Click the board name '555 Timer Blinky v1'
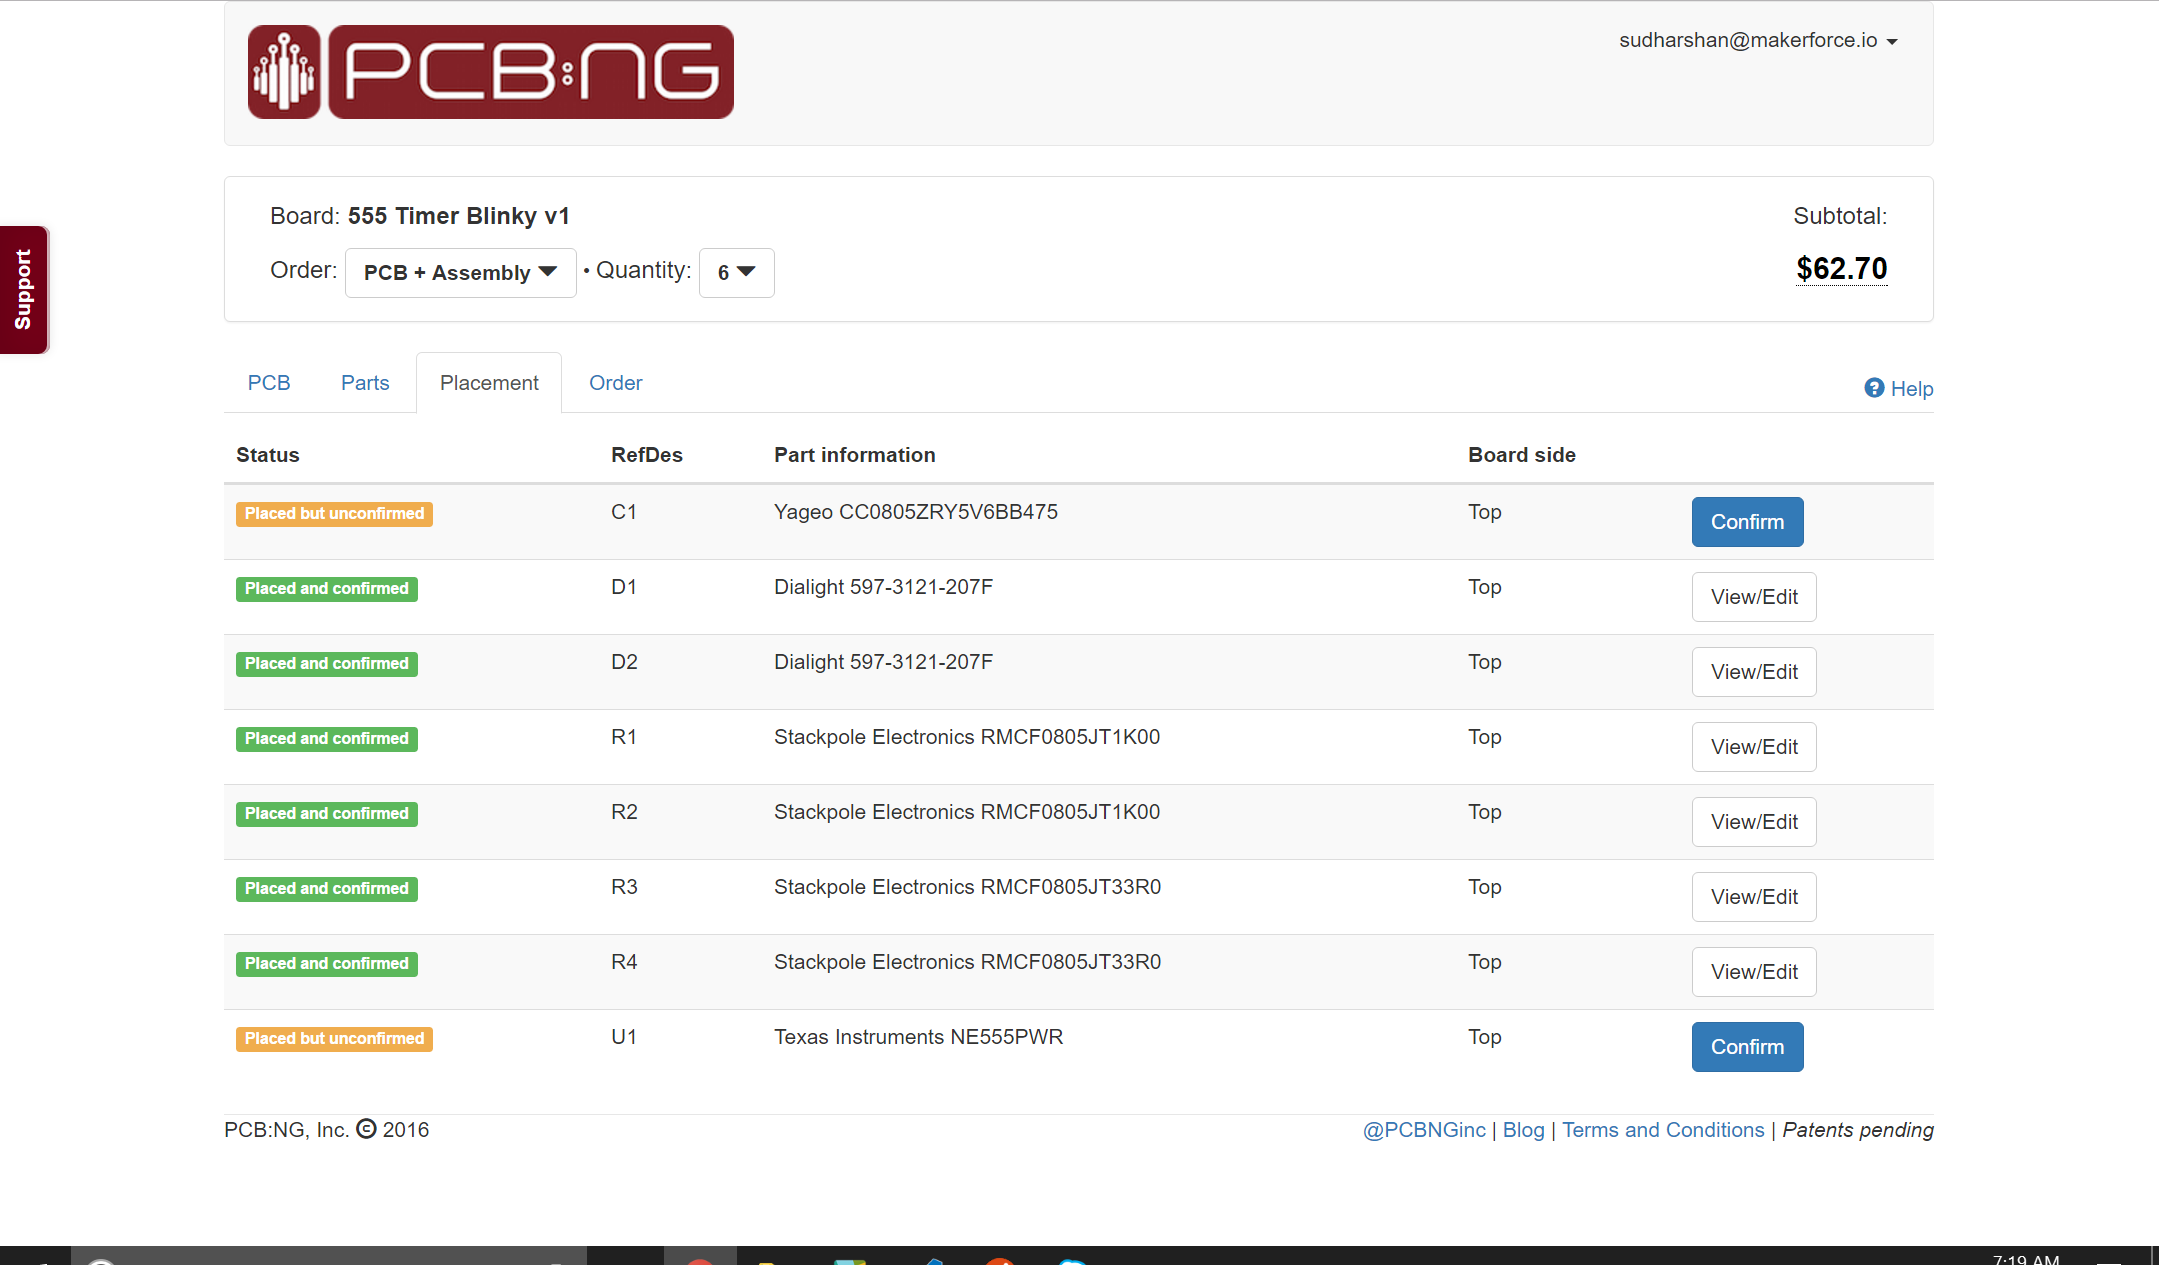 (459, 216)
